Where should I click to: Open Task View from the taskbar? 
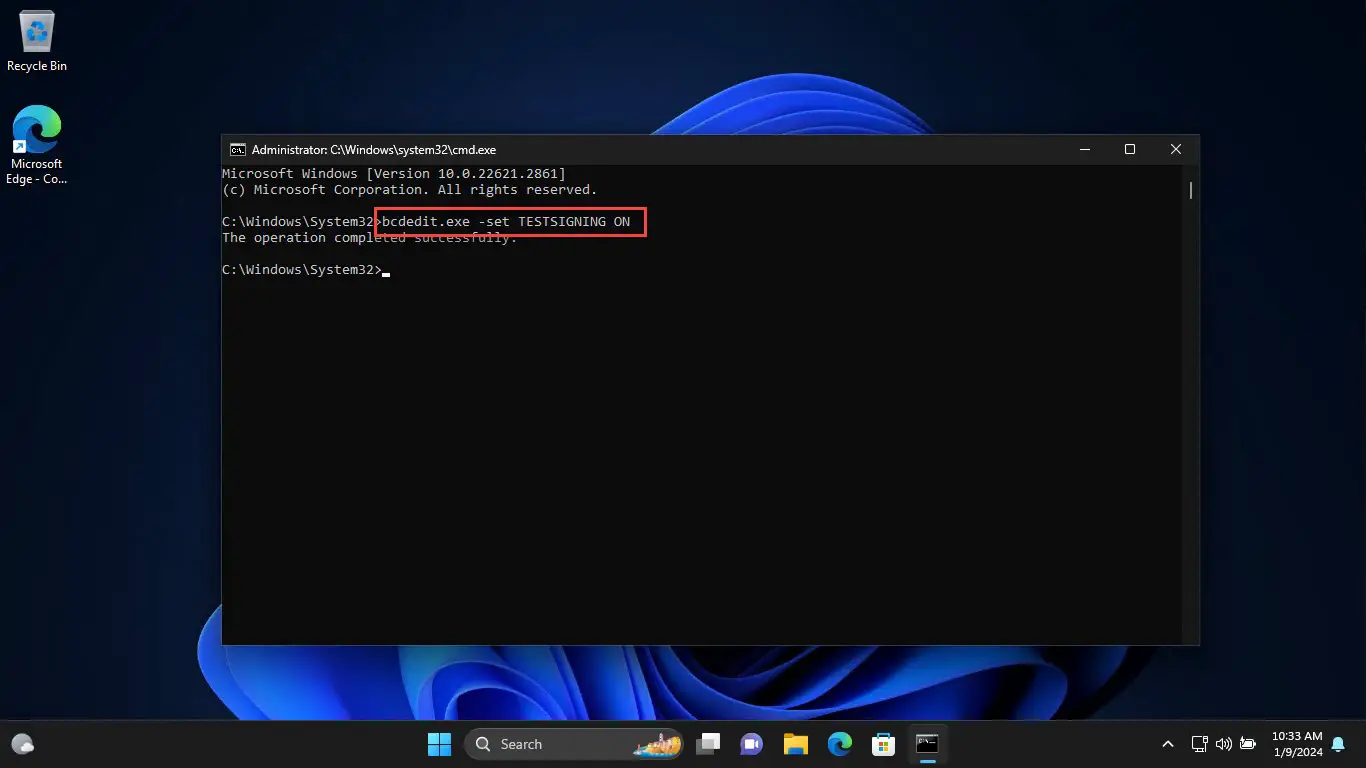(x=709, y=744)
